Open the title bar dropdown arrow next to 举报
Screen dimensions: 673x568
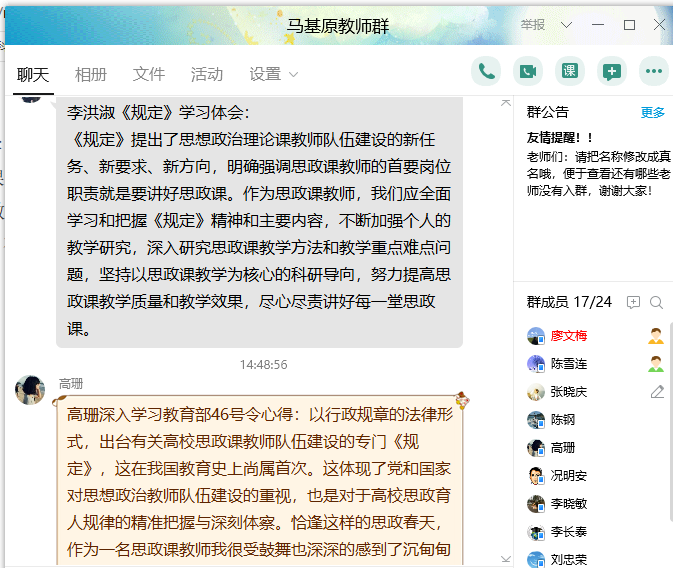(x=566, y=25)
